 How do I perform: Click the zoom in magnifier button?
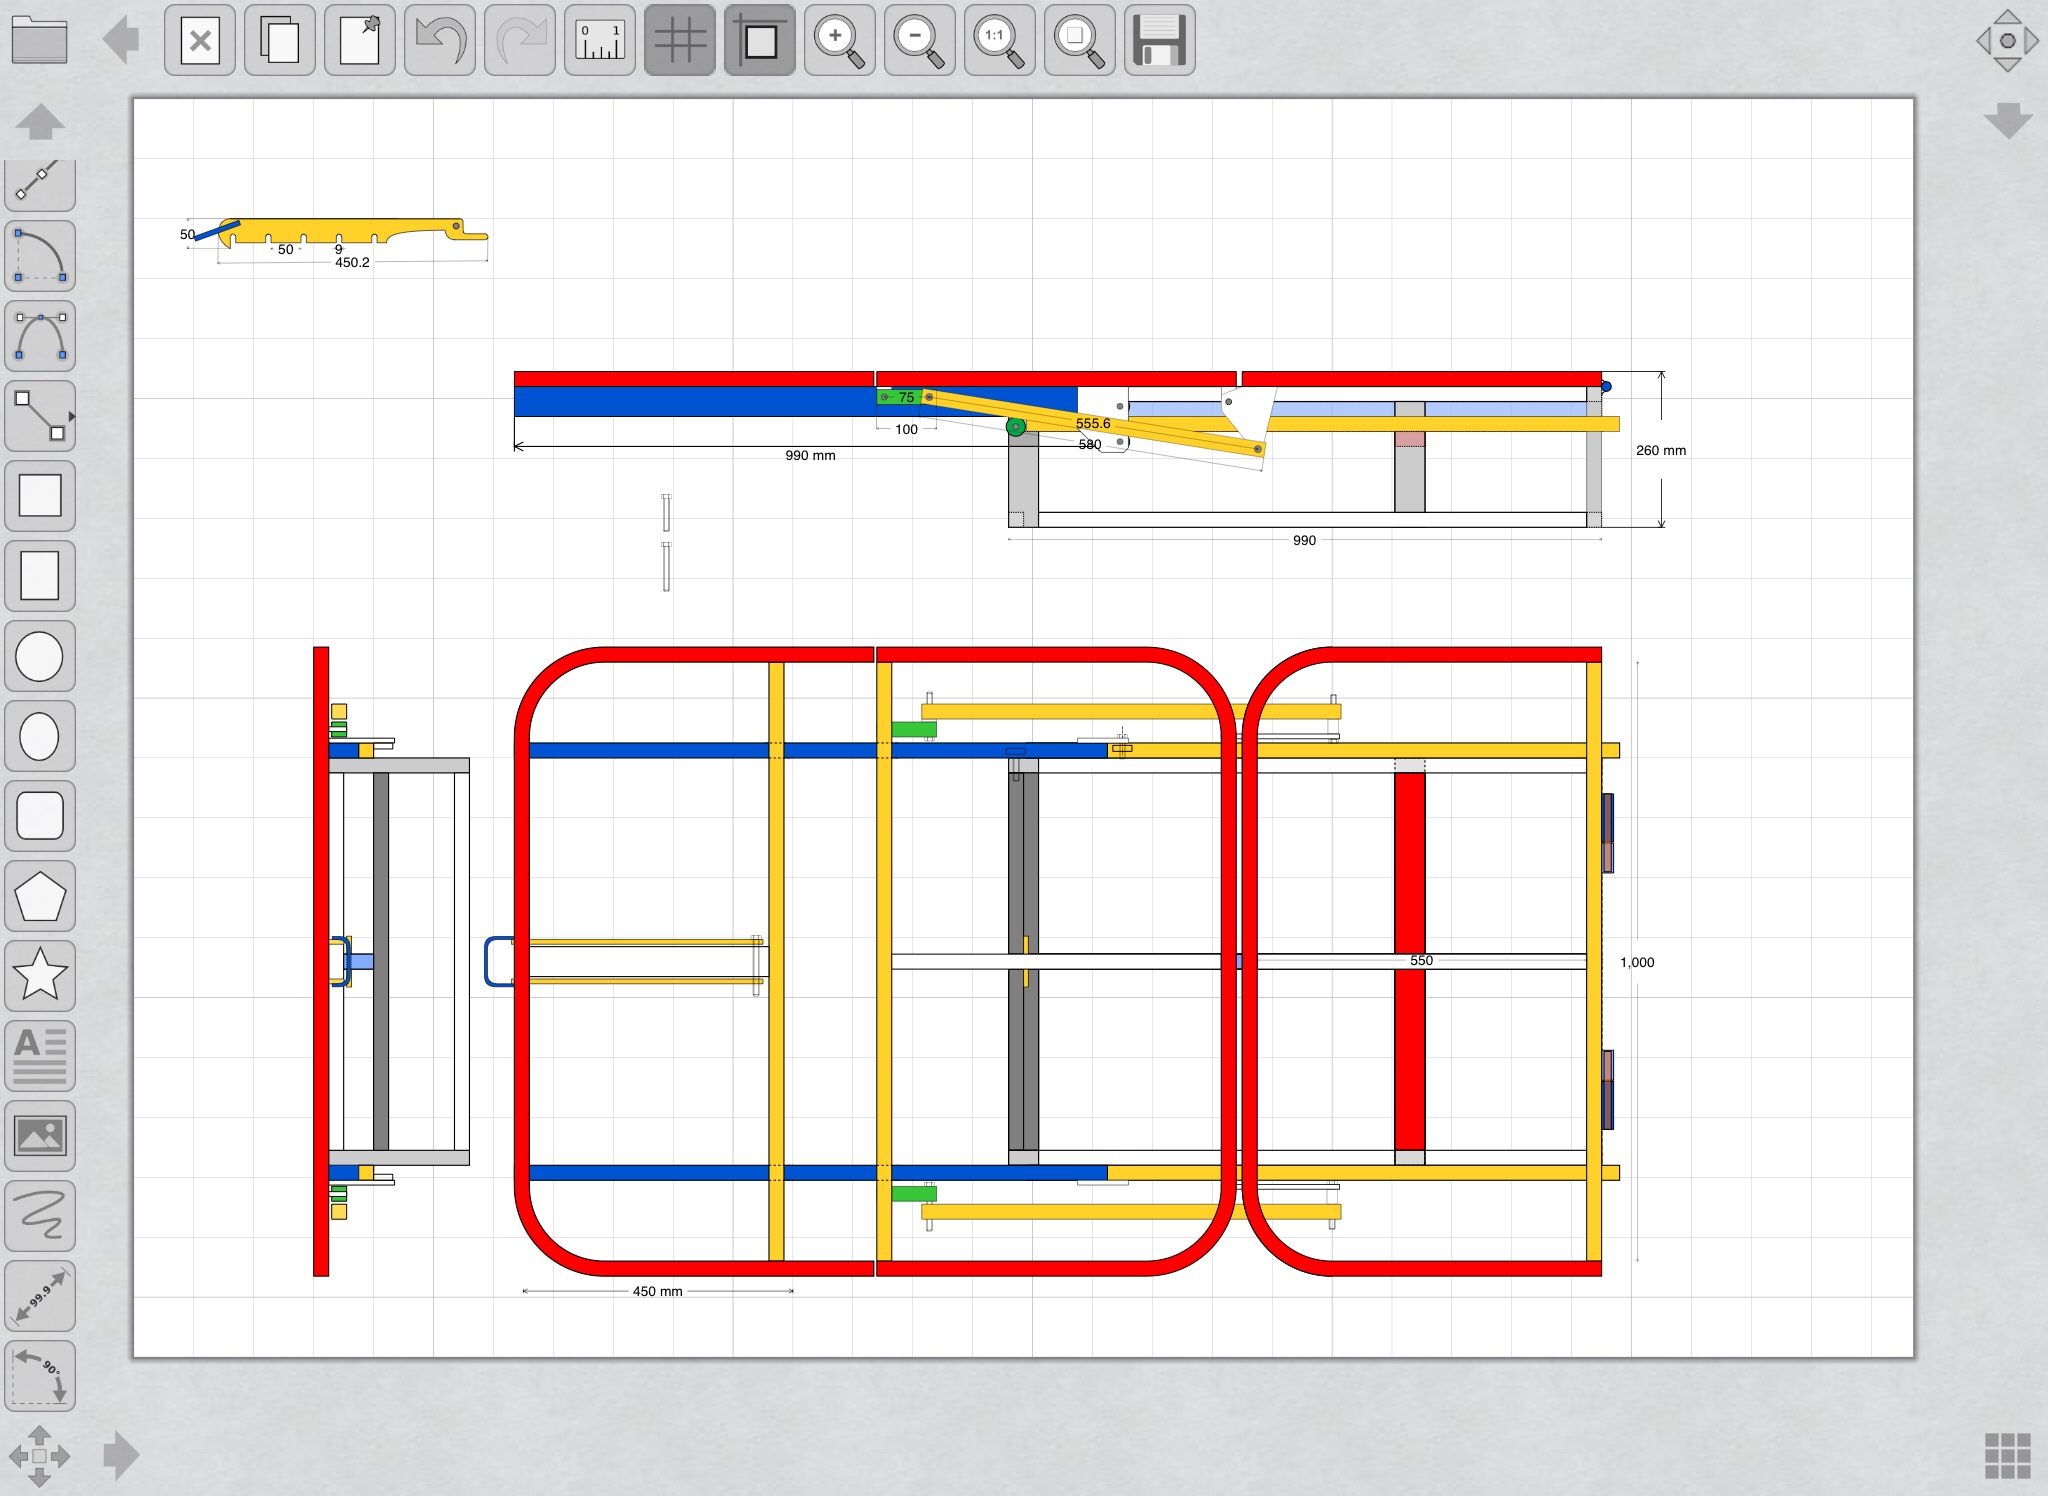[x=840, y=40]
